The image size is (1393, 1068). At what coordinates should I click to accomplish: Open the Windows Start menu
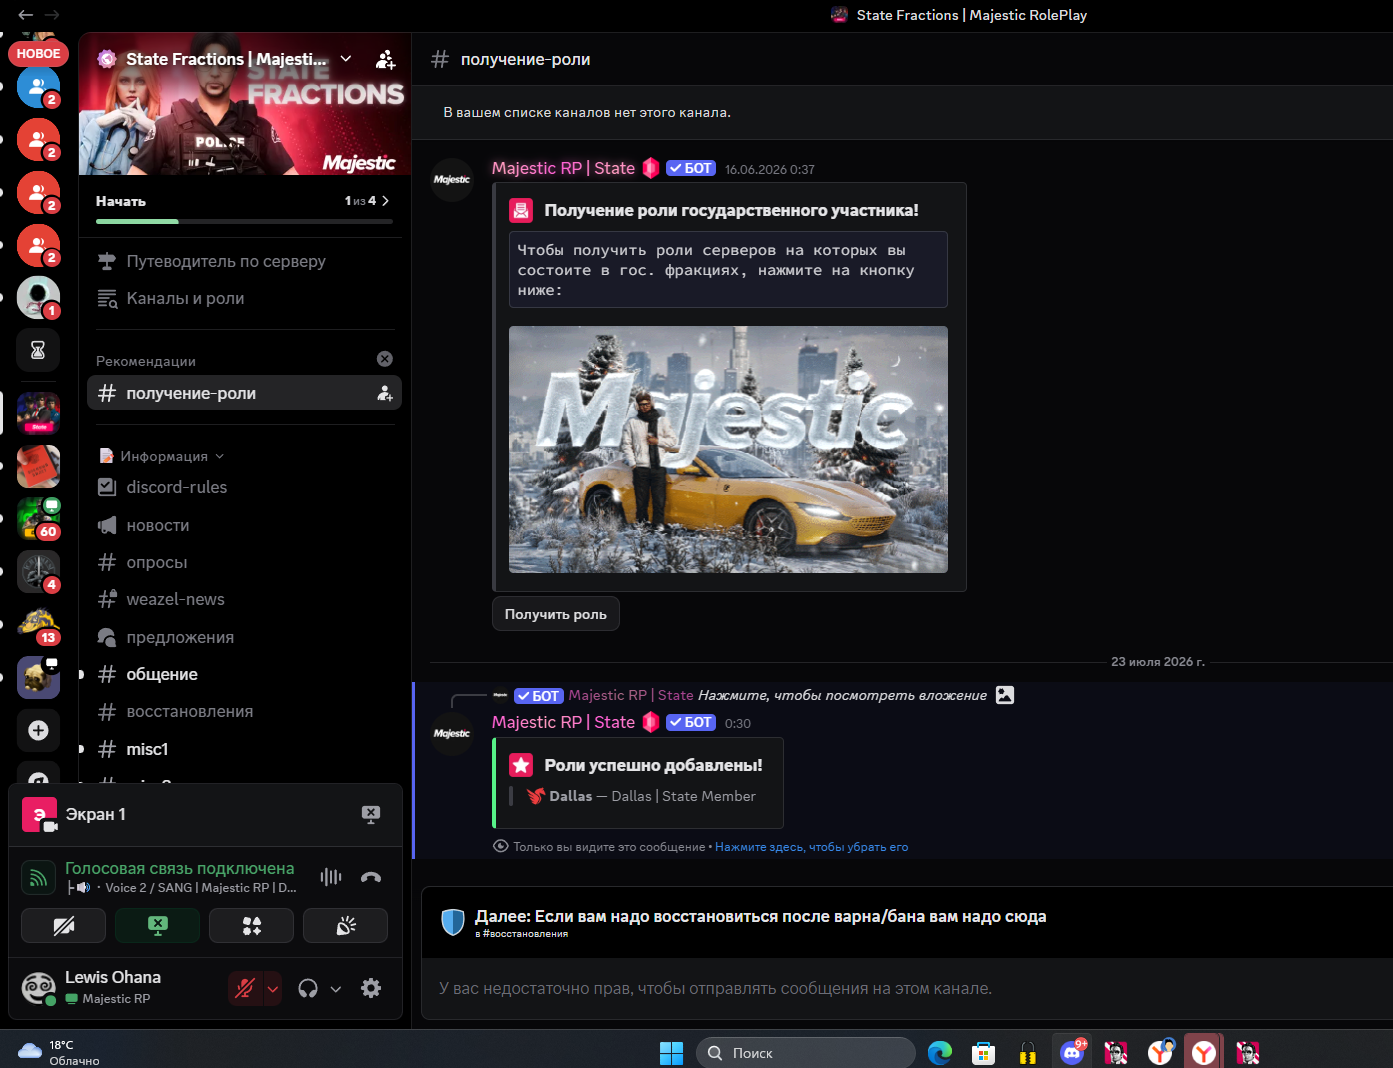(x=671, y=1052)
